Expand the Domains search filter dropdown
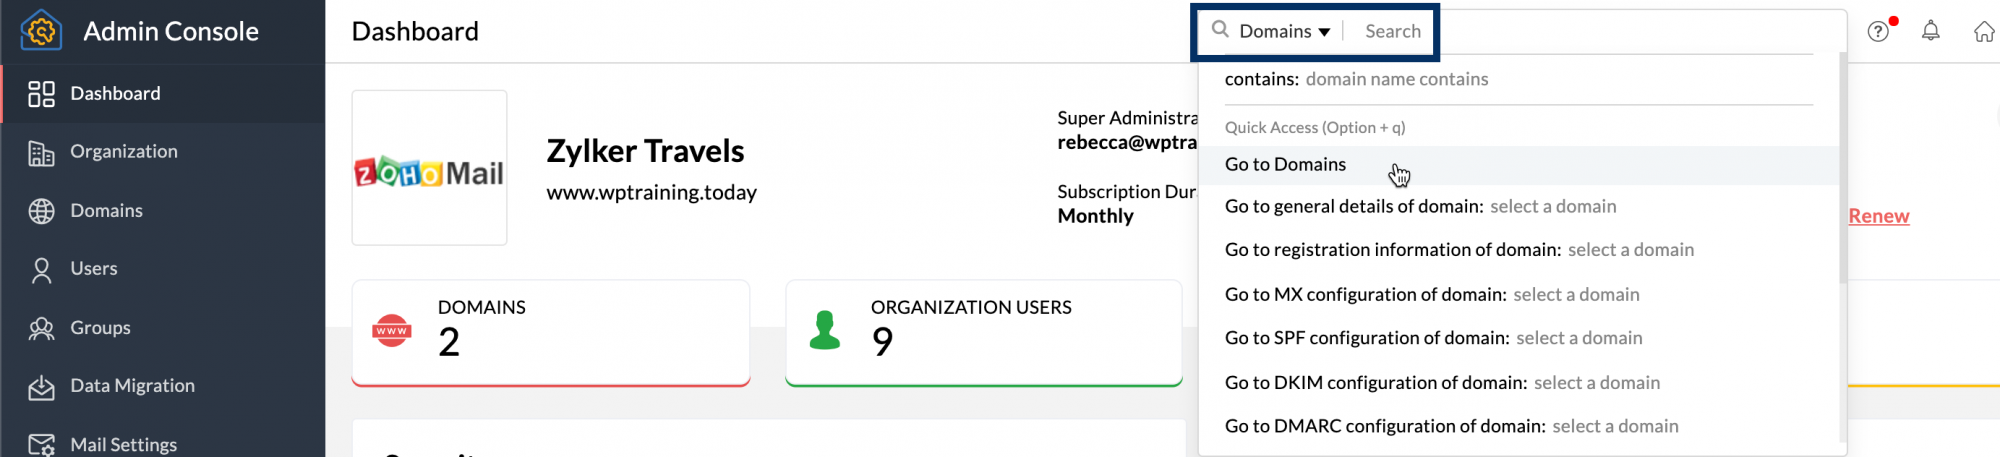 pyautogui.click(x=1285, y=31)
